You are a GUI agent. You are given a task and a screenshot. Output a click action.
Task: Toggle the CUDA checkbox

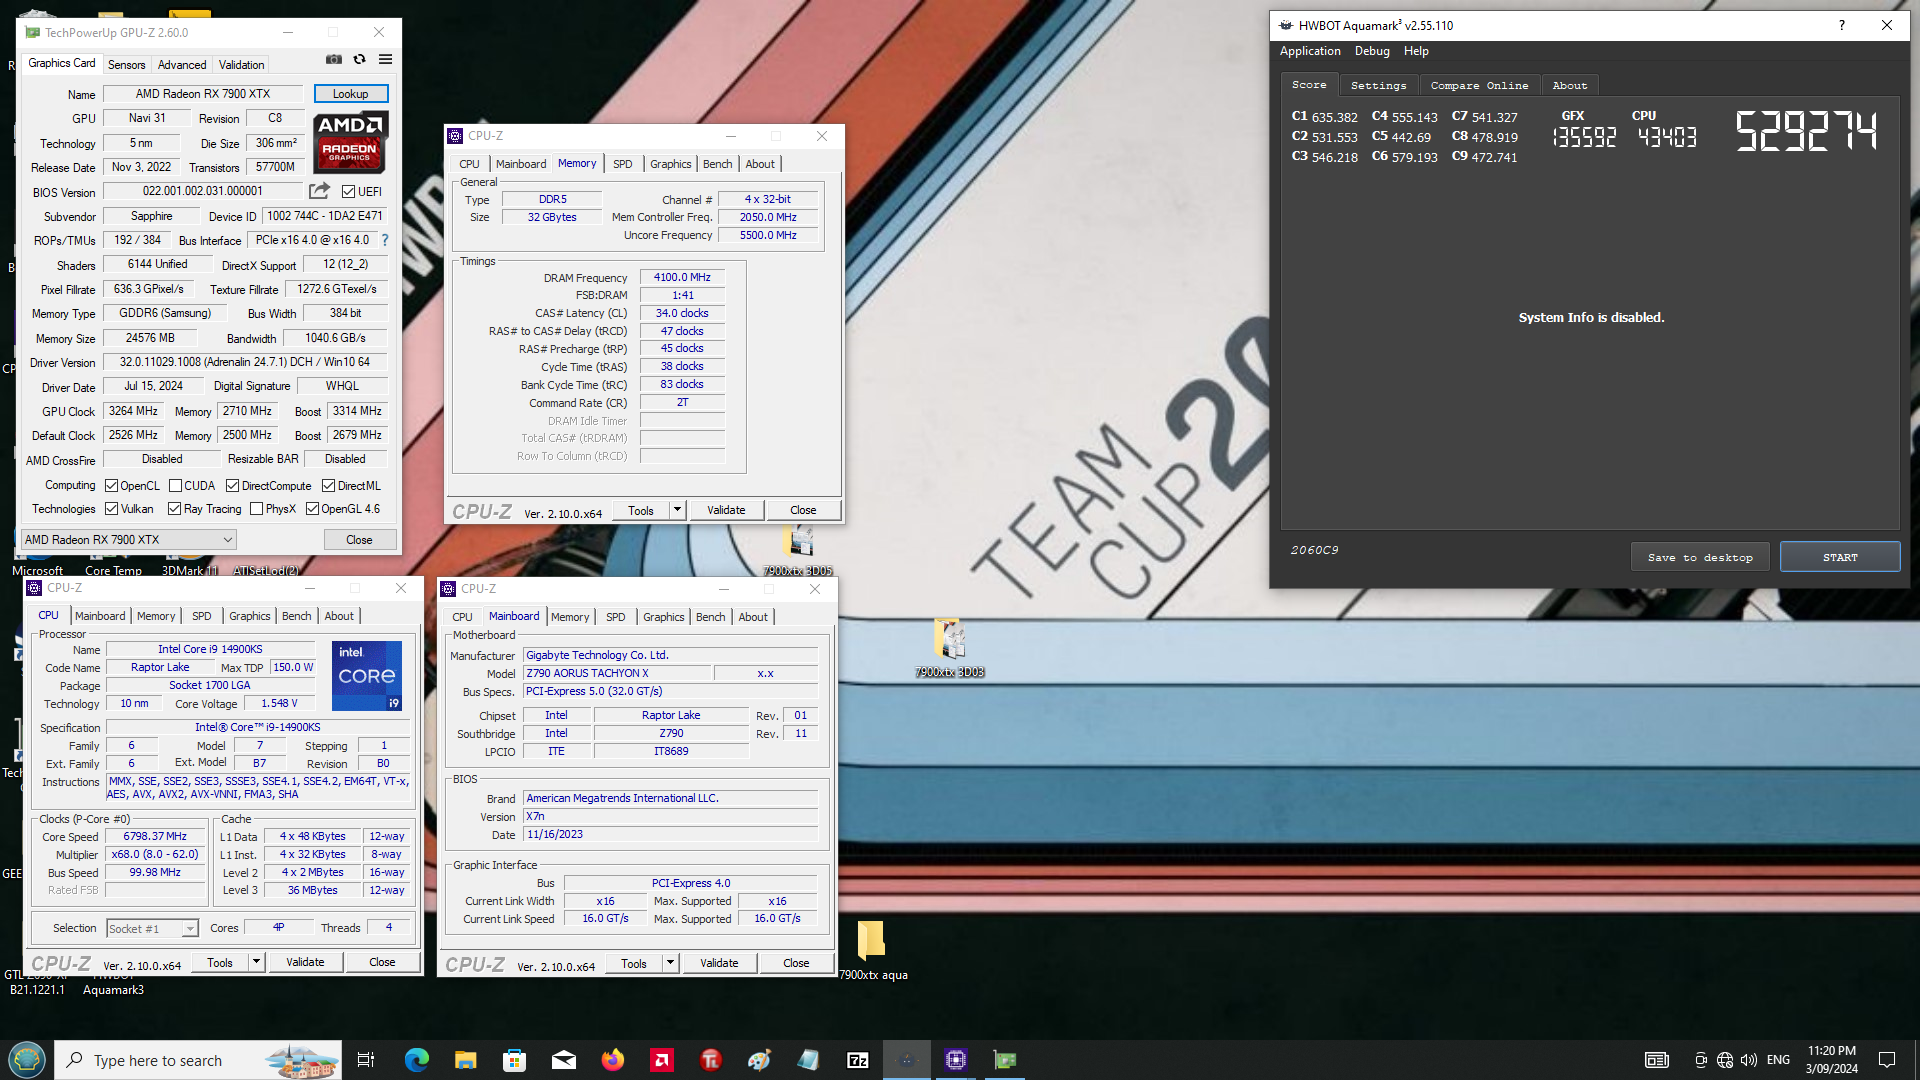[175, 486]
